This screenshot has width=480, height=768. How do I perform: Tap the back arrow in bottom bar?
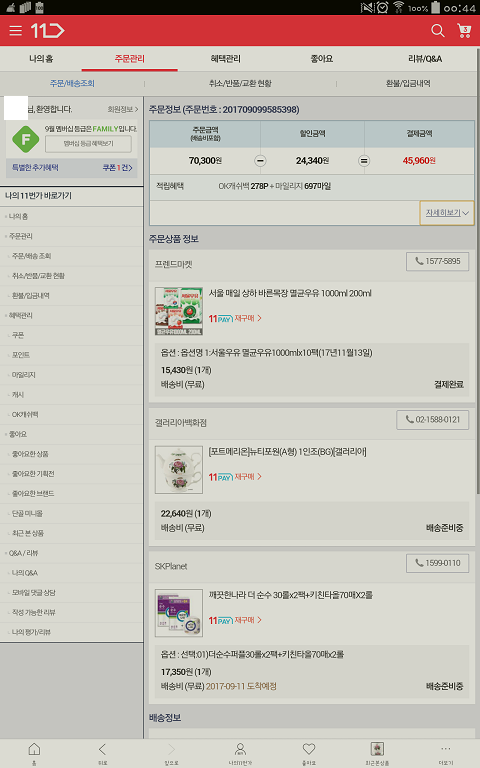(102, 753)
